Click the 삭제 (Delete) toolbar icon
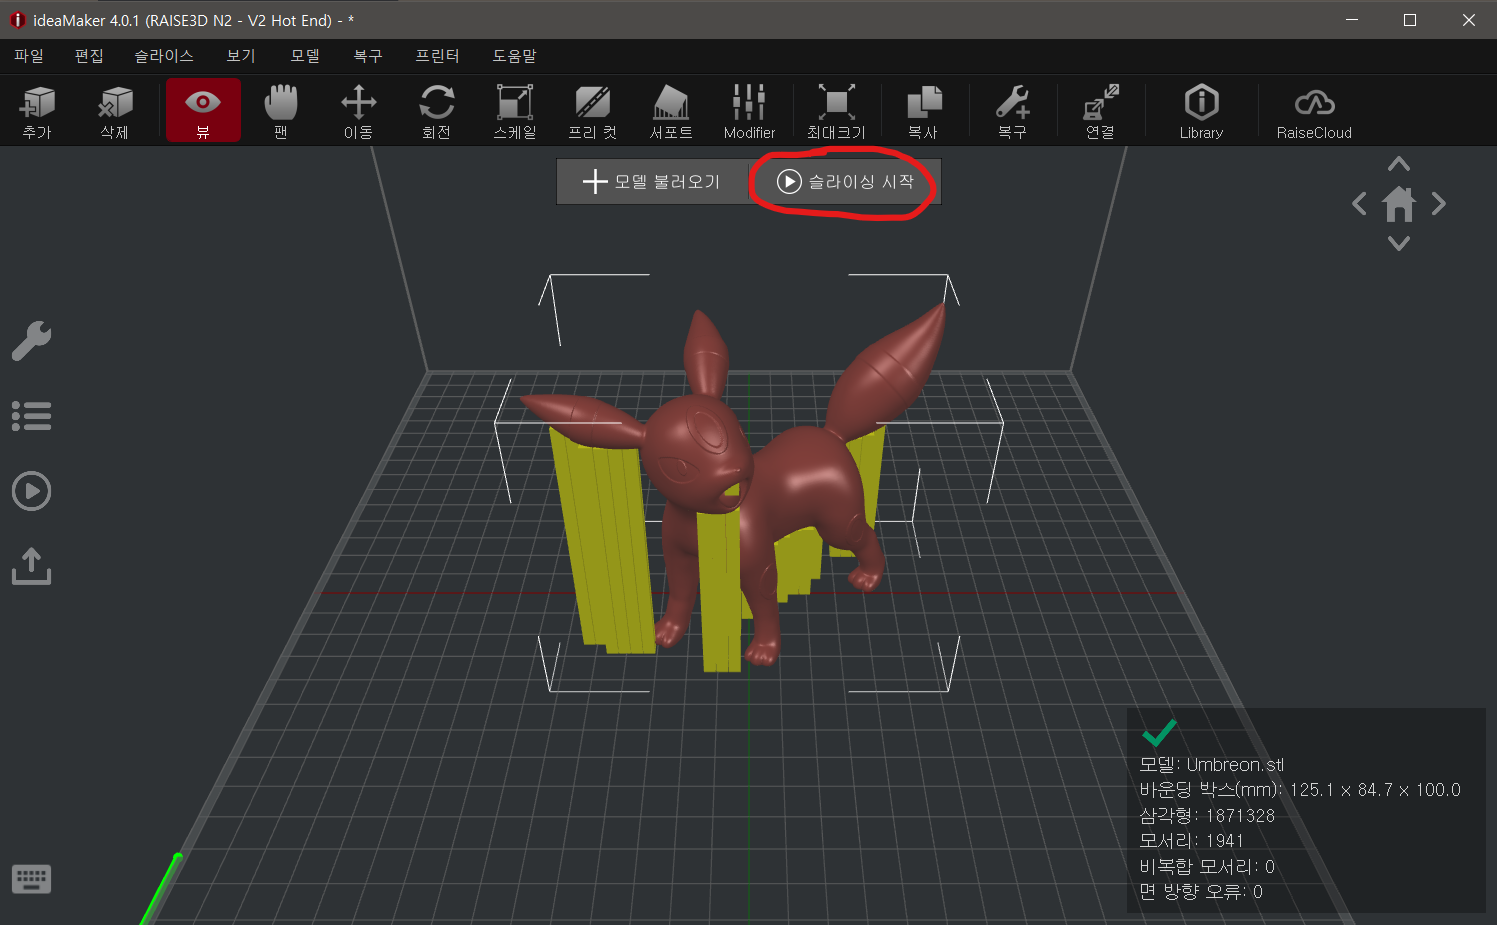 tap(115, 111)
